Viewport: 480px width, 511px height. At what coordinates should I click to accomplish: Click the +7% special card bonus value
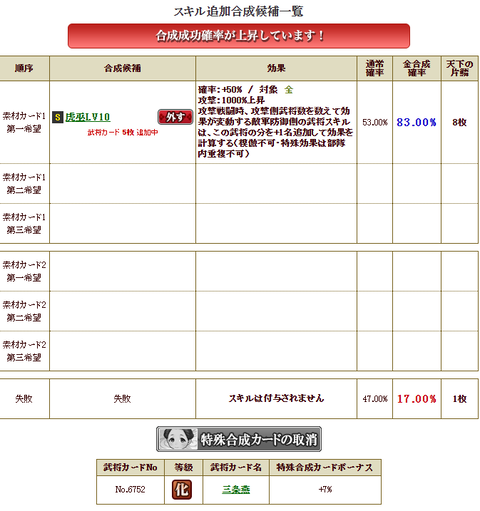point(325,489)
